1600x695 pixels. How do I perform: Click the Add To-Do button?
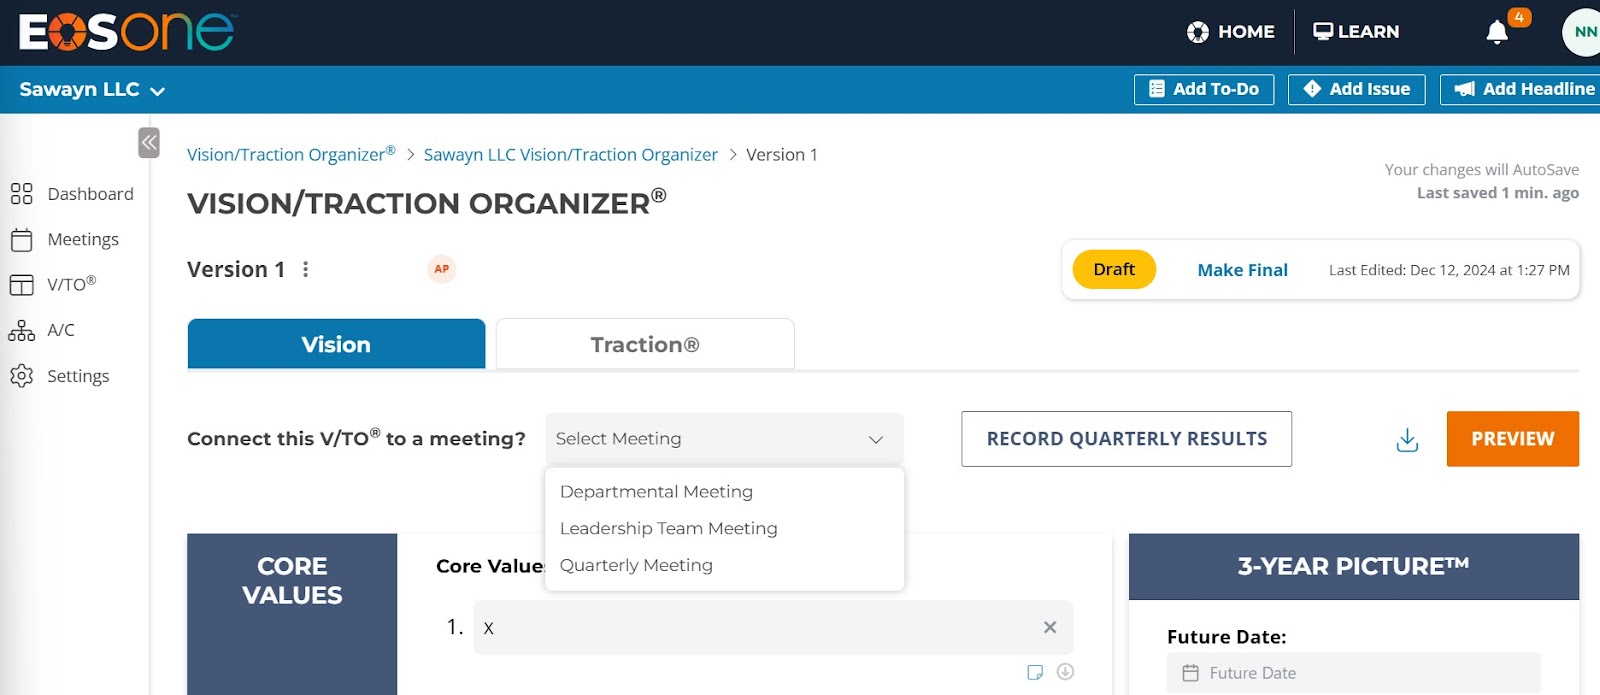(x=1204, y=89)
